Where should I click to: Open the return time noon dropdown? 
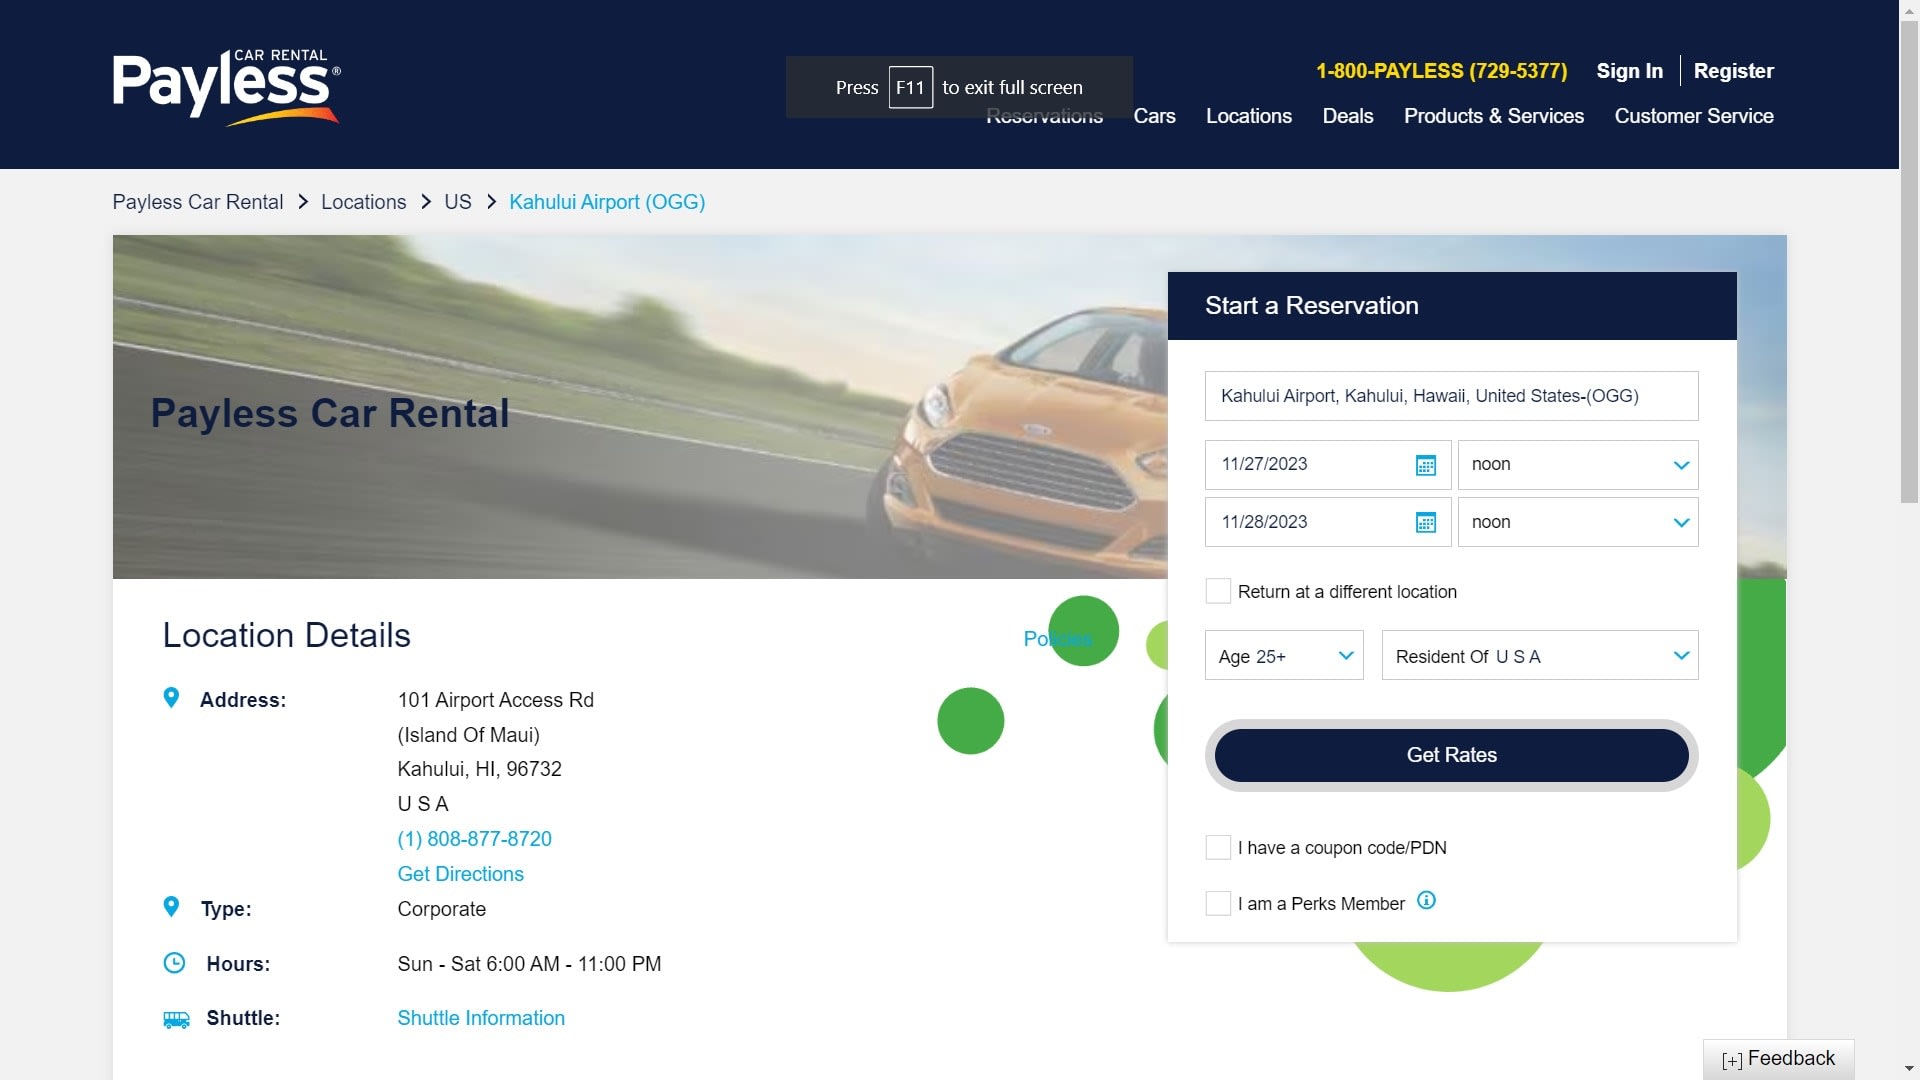[1578, 523]
